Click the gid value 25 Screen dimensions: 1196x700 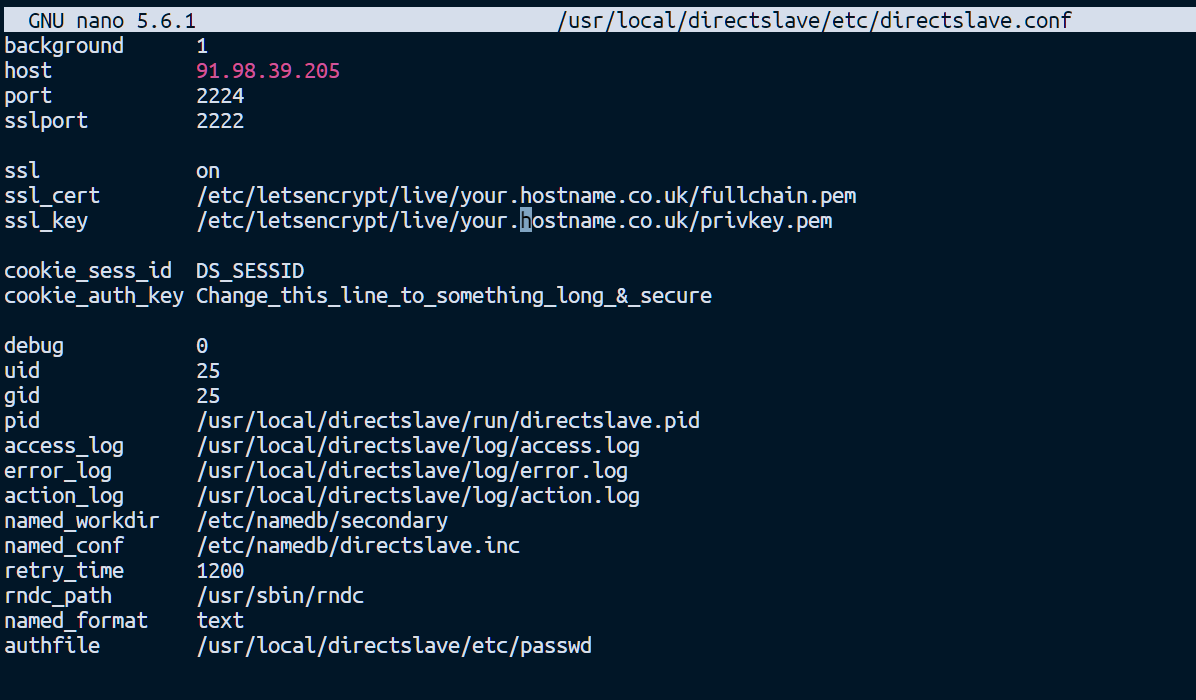(208, 396)
